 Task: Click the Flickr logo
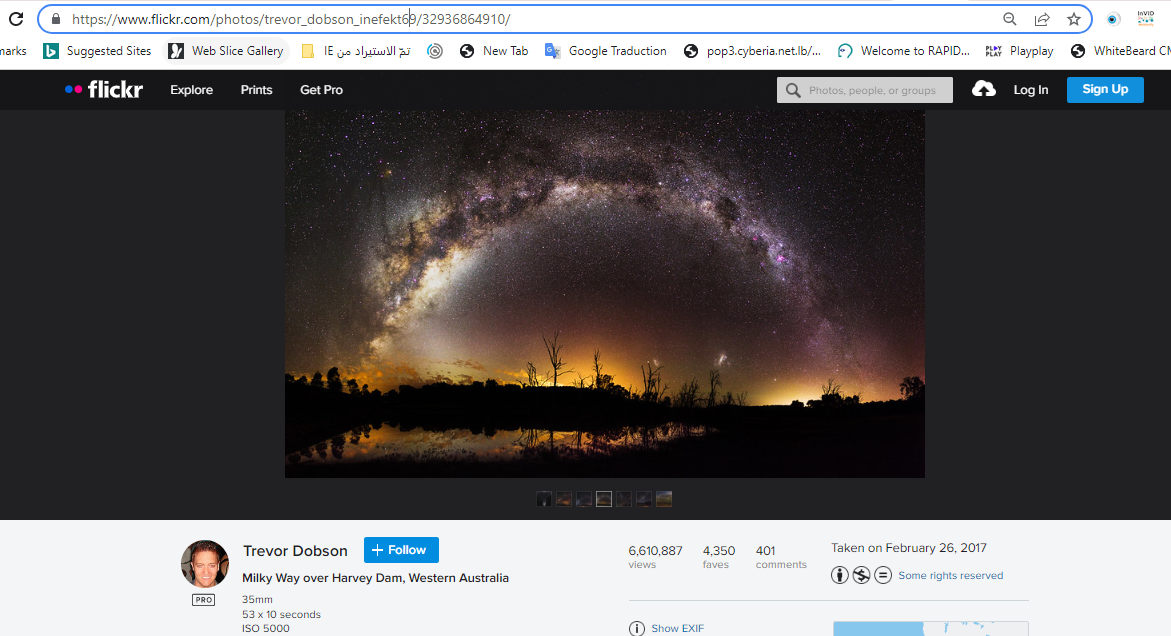tap(104, 90)
